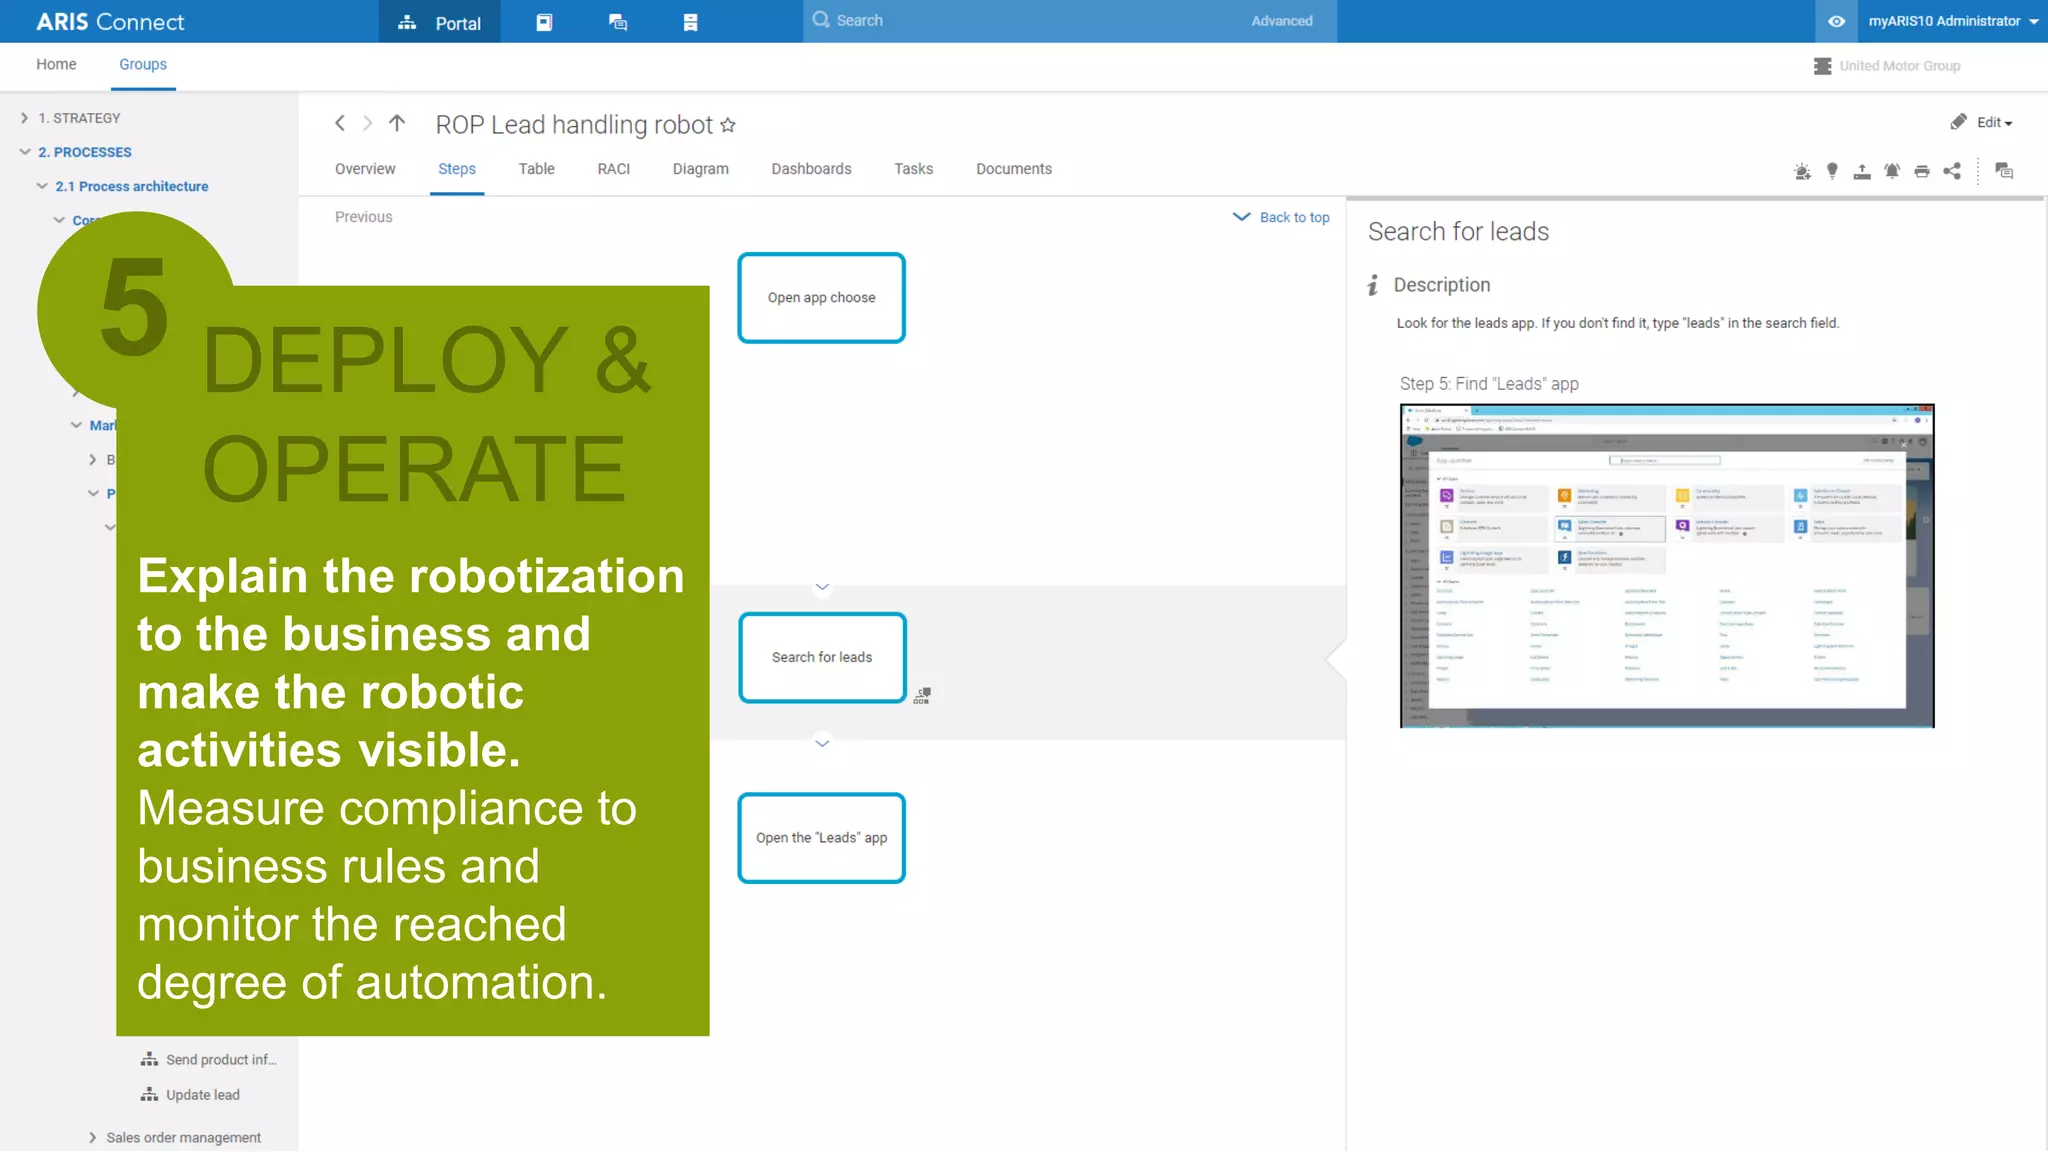Click the lightbulb idea icon
This screenshot has width=2048, height=1152.
(x=1832, y=171)
